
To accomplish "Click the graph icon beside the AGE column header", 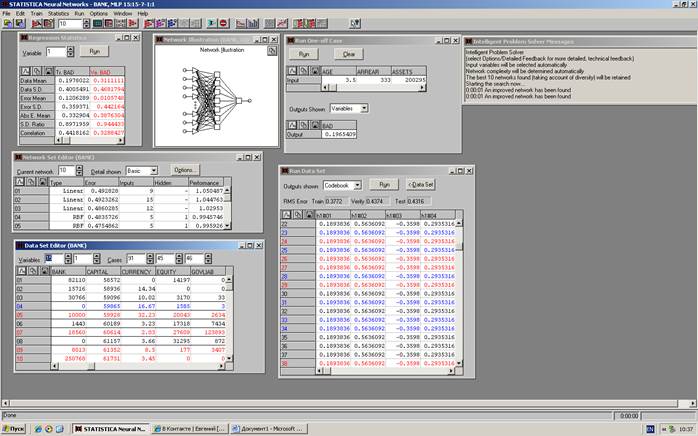I will [292, 71].
